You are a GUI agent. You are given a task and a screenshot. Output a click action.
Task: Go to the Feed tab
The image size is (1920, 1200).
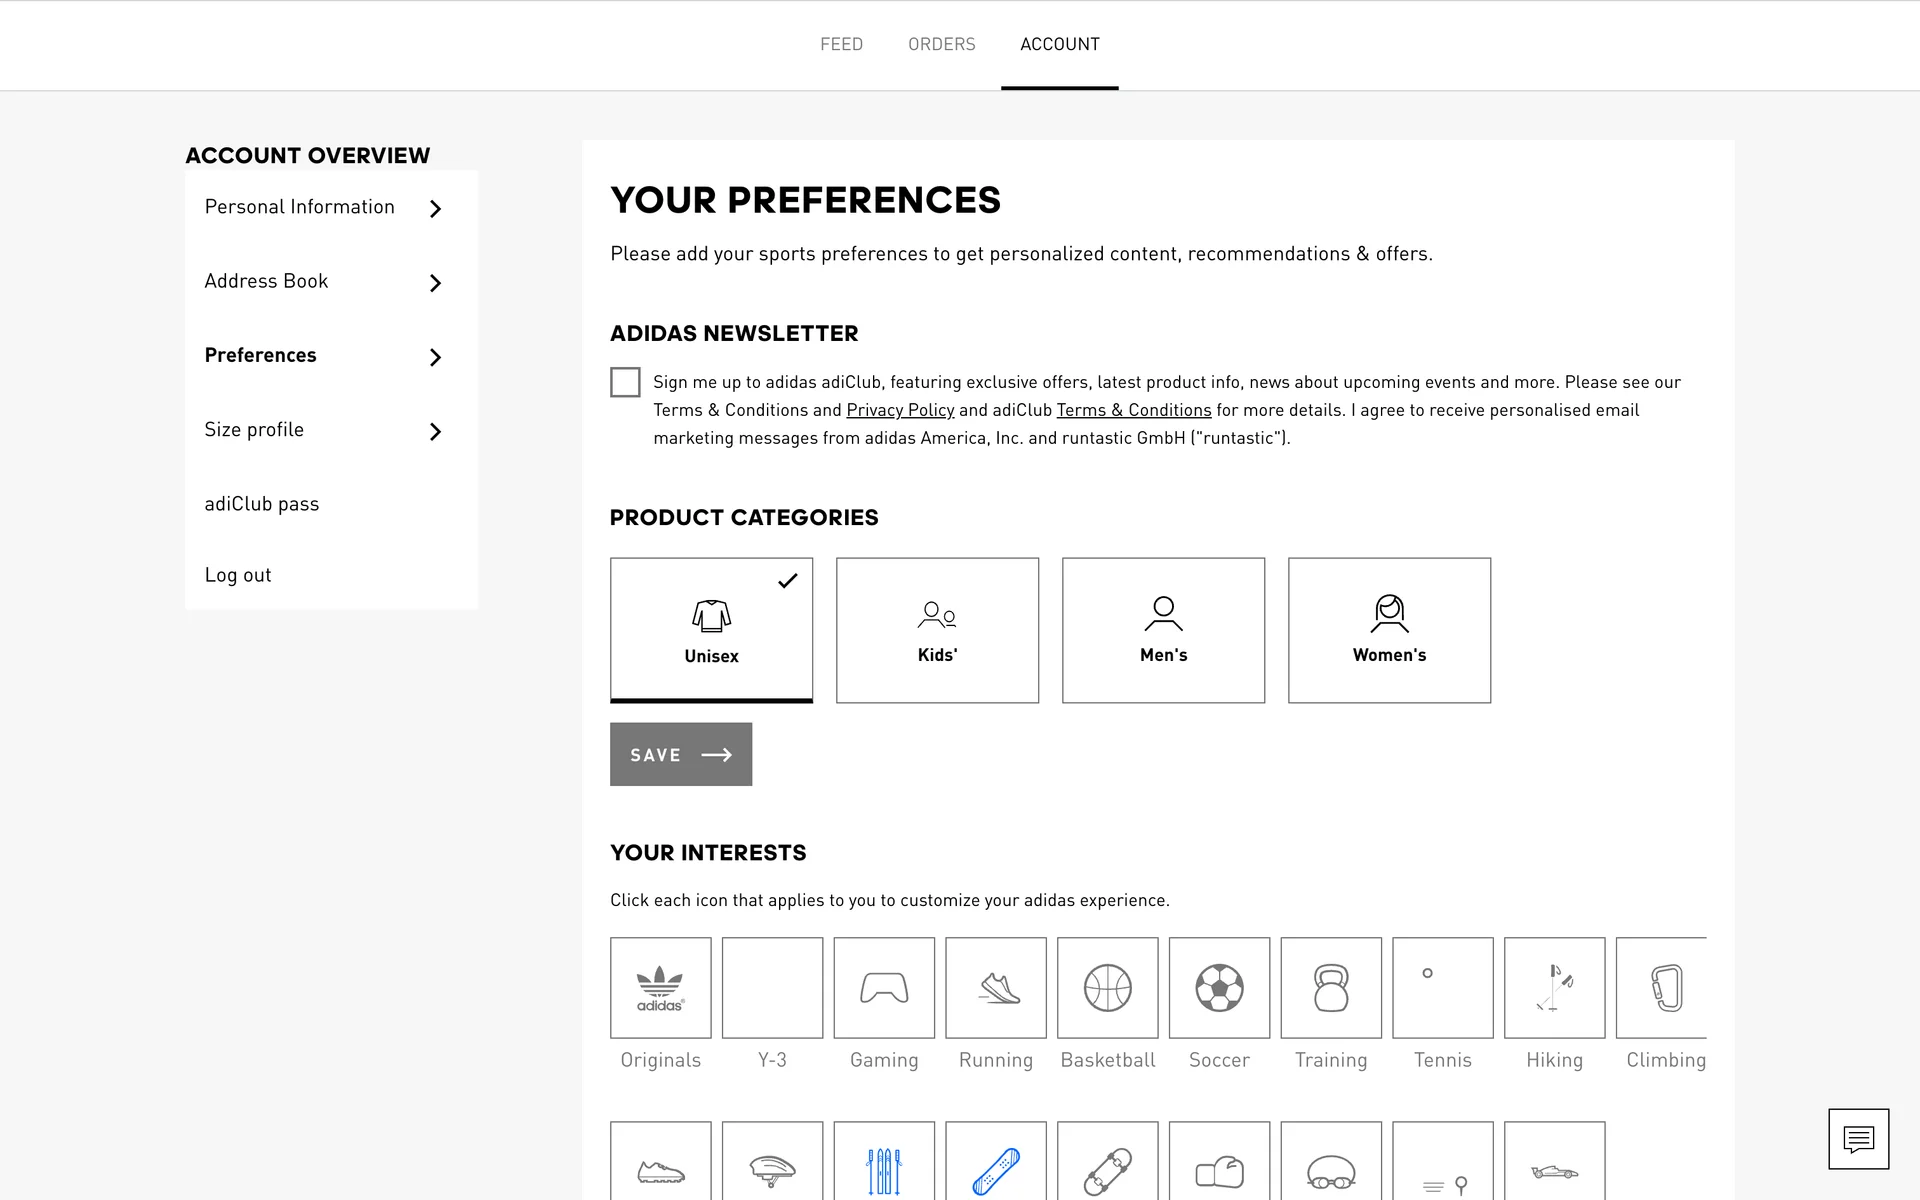[841, 44]
